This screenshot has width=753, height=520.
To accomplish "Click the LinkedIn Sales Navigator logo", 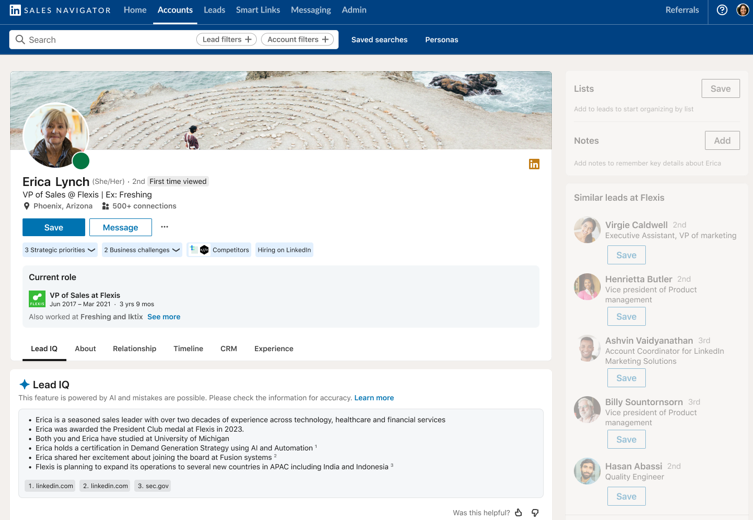I will point(60,10).
